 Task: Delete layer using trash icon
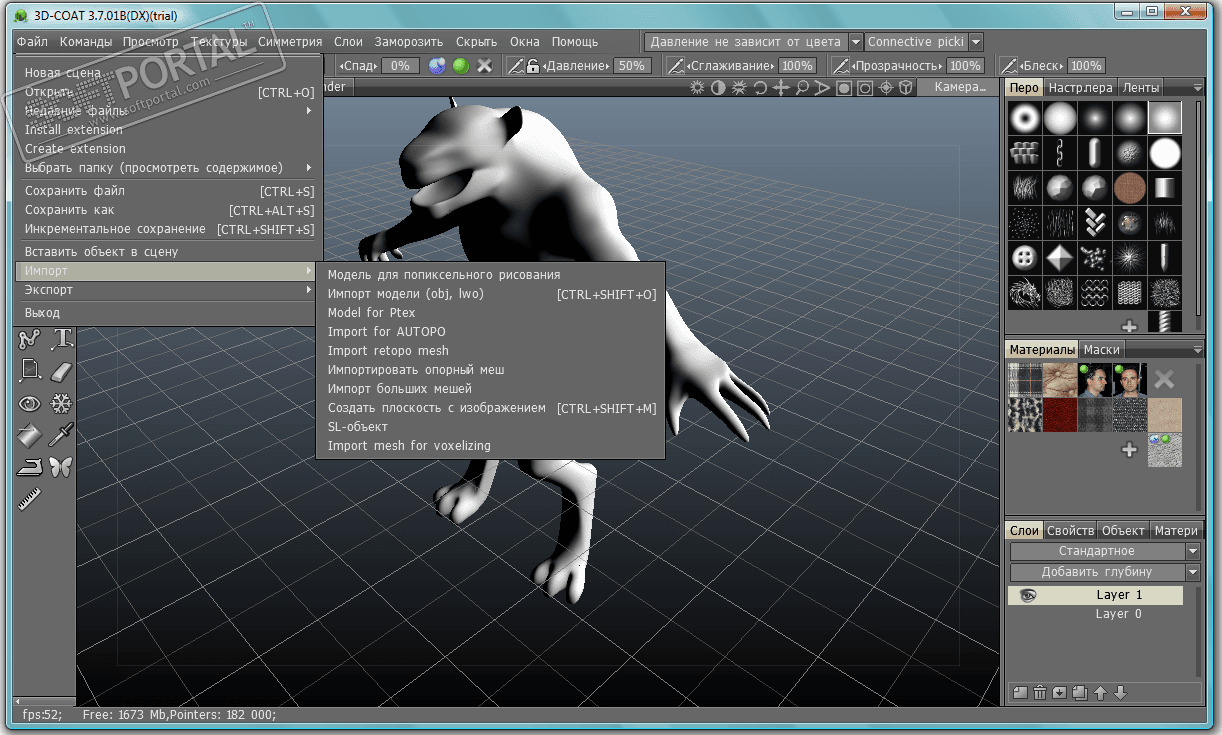pyautogui.click(x=1040, y=692)
